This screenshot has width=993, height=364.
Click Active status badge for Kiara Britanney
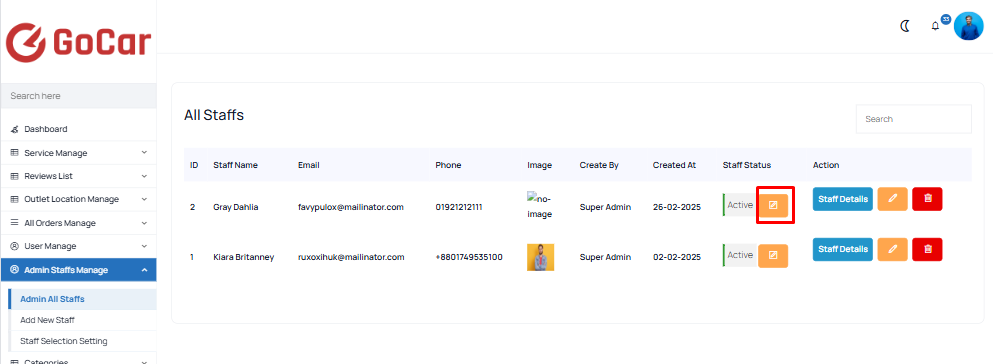click(x=740, y=255)
